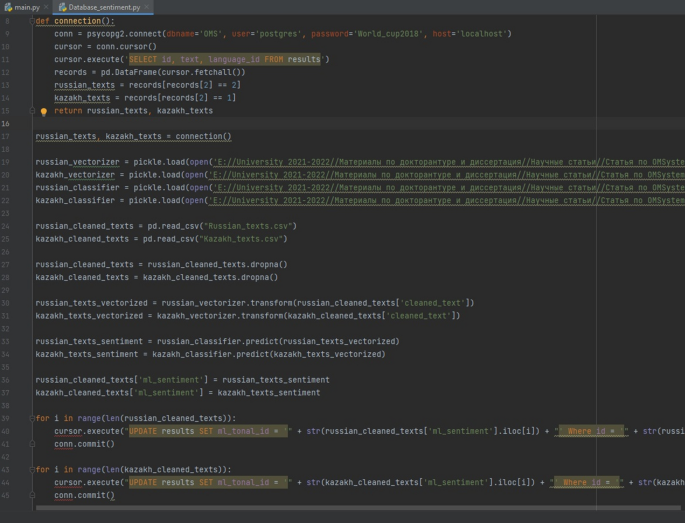
Task: Click the connection() call on line 17
Action: point(202,136)
